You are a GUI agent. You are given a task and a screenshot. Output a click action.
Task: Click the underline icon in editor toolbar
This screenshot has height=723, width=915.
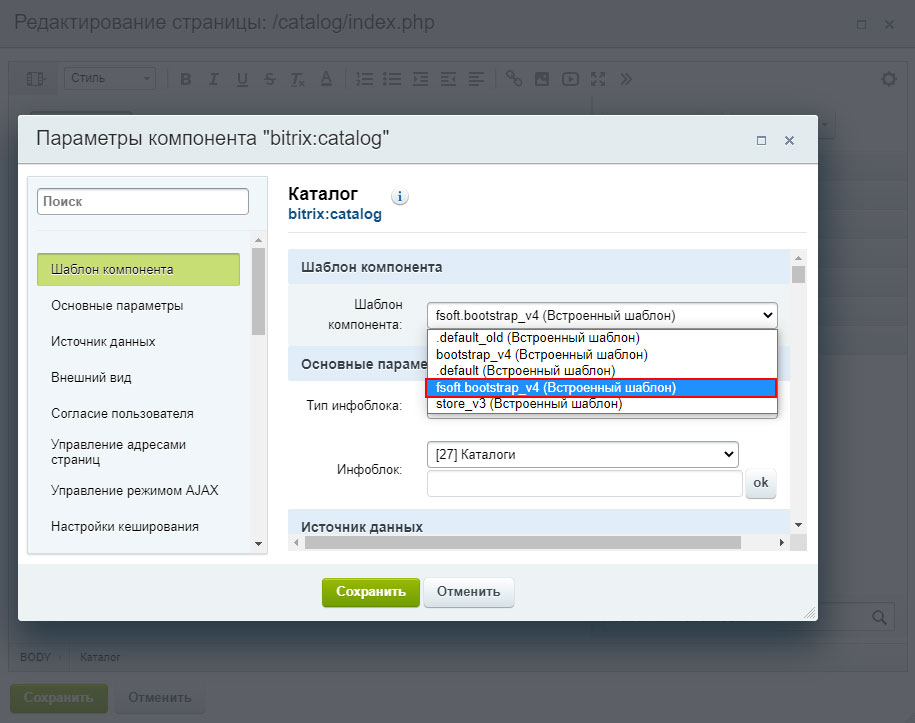click(x=241, y=79)
